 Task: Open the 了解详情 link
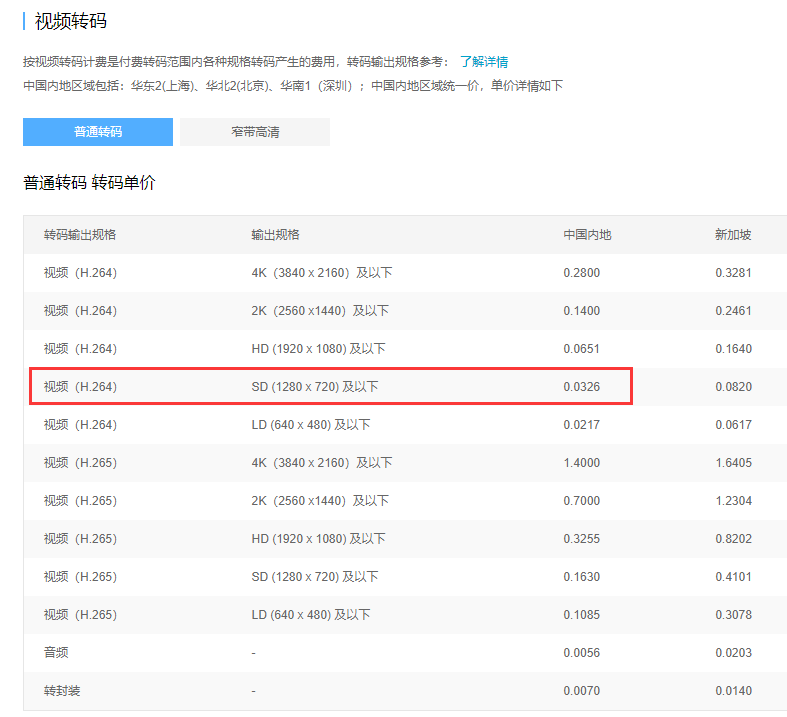pyautogui.click(x=484, y=62)
